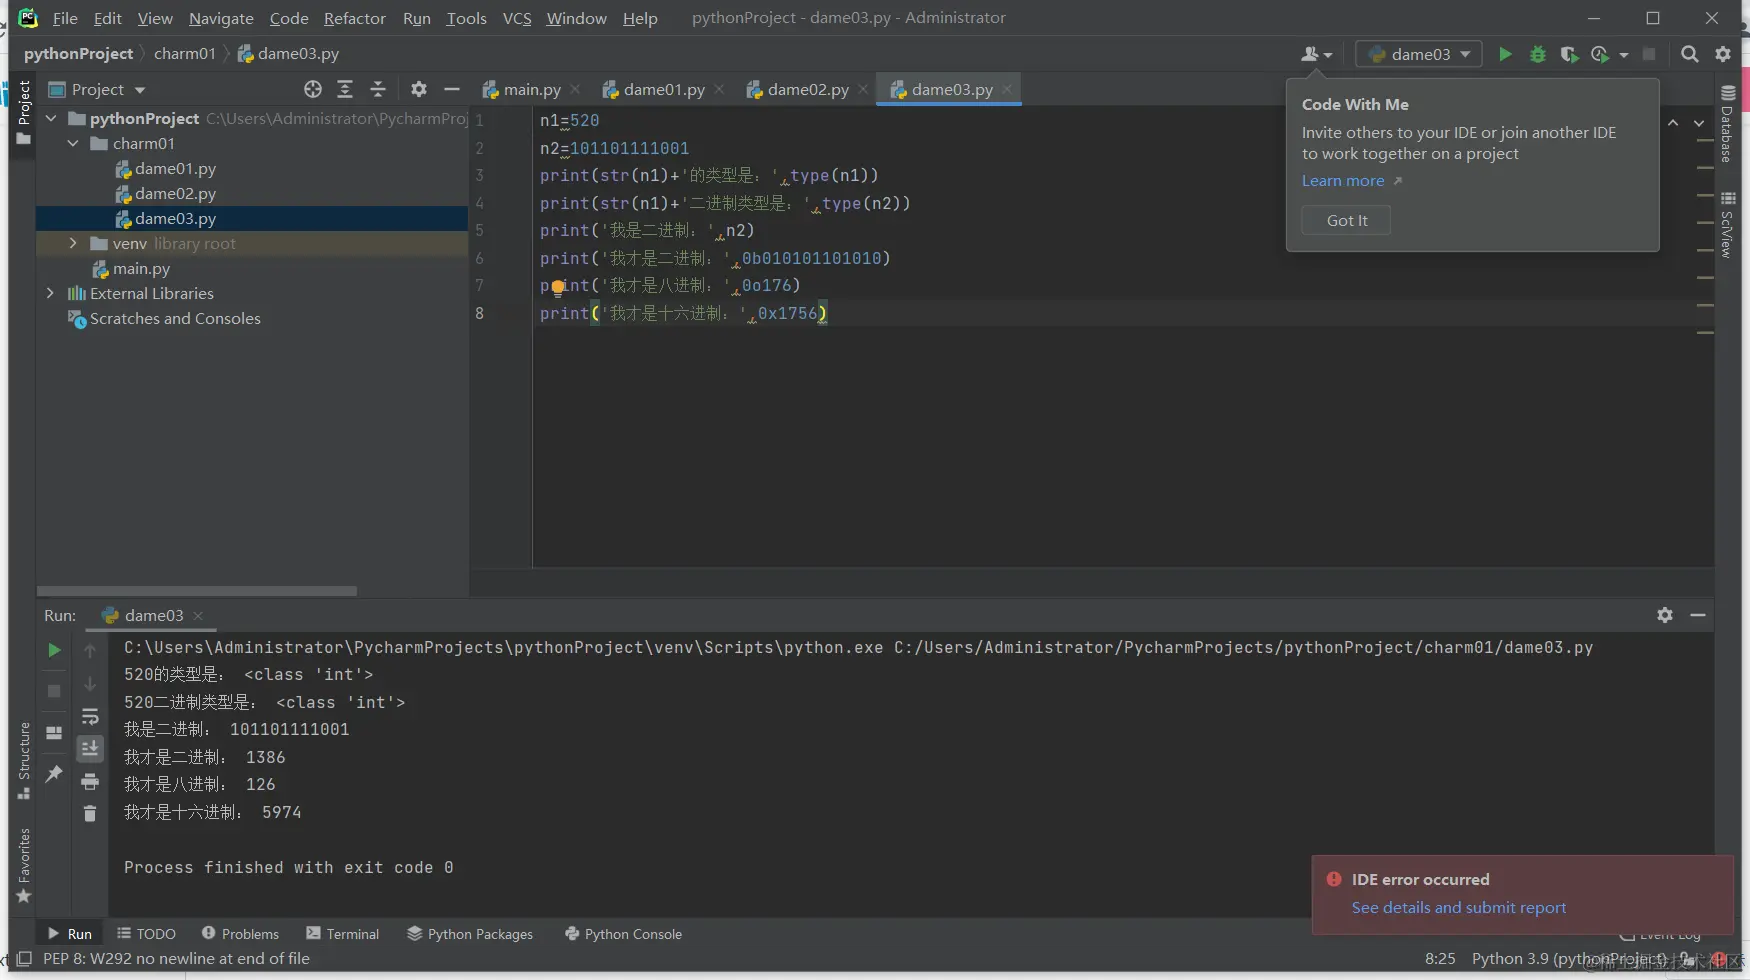Open the Problems tool window

coord(241,934)
